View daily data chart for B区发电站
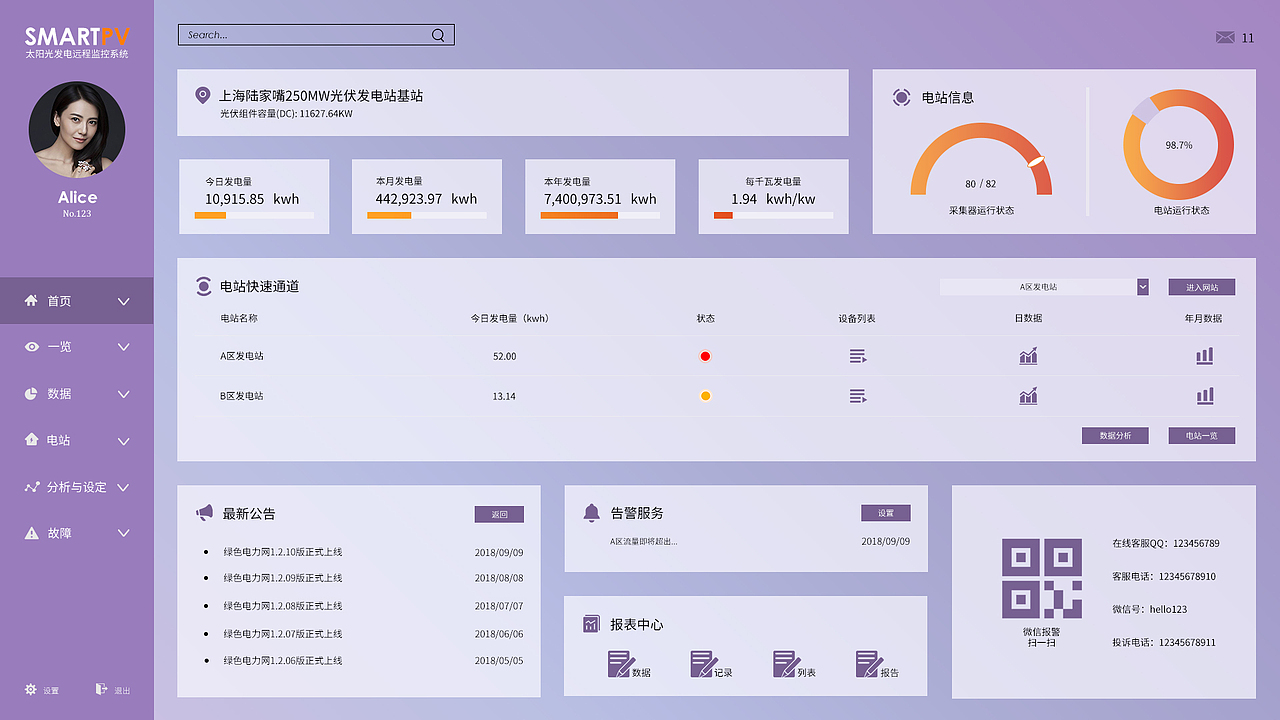 click(1028, 395)
